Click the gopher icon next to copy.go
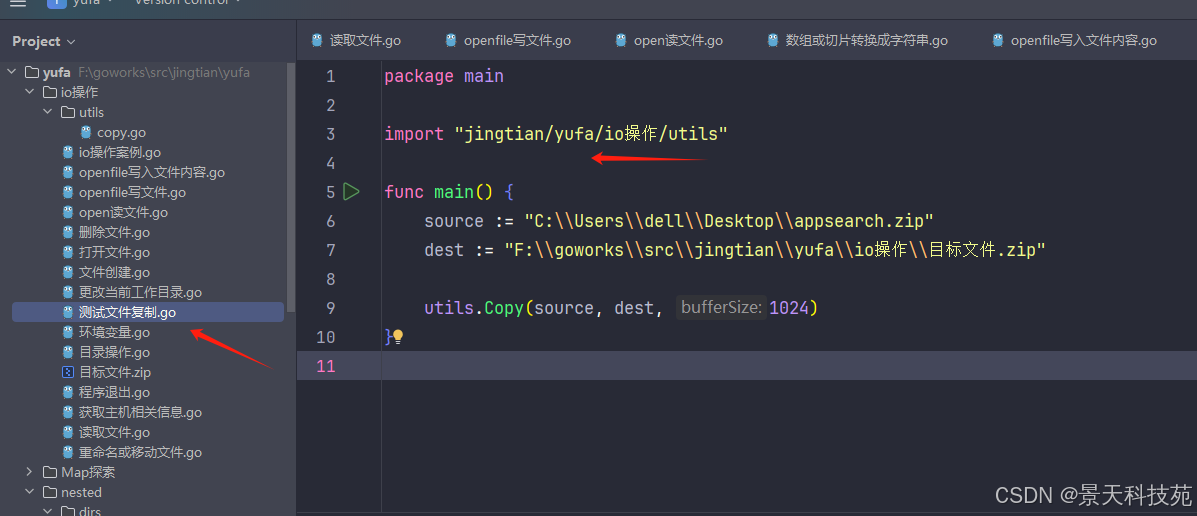 (x=86, y=132)
